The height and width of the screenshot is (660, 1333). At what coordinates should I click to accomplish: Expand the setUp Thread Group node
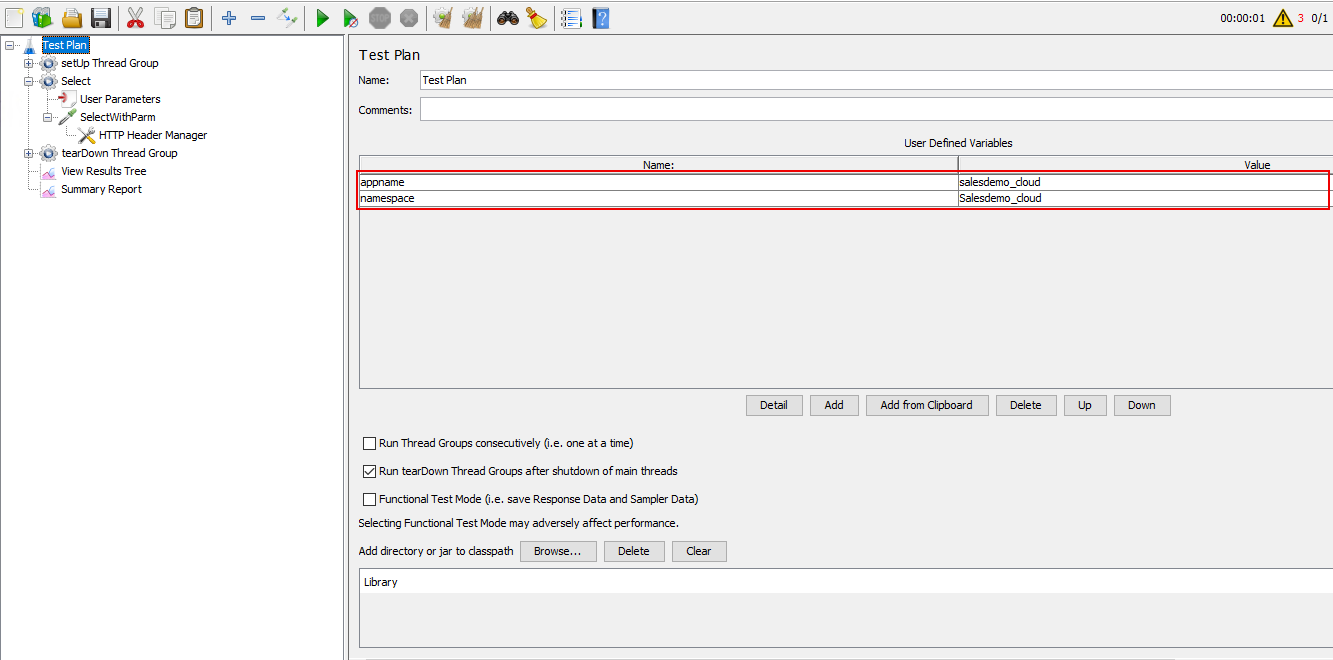(x=29, y=63)
